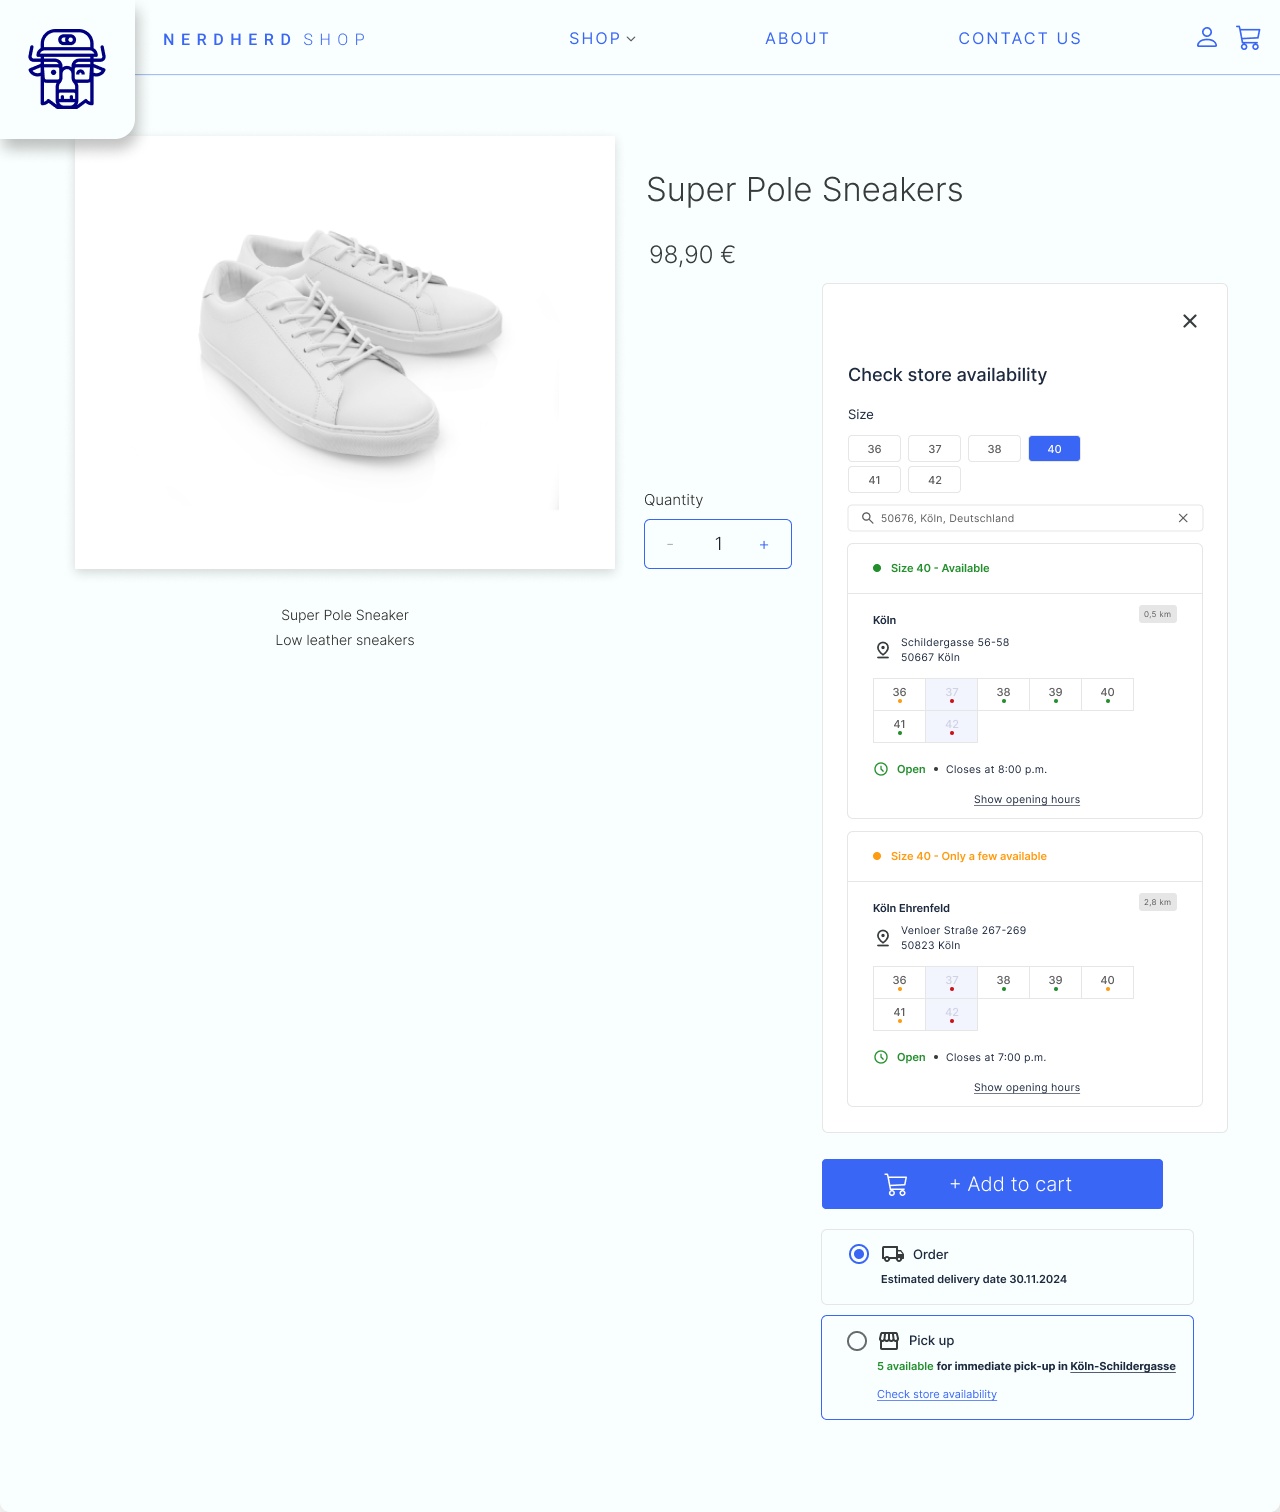Open the Contact Us page
Image resolution: width=1280 pixels, height=1512 pixels.
(1020, 39)
